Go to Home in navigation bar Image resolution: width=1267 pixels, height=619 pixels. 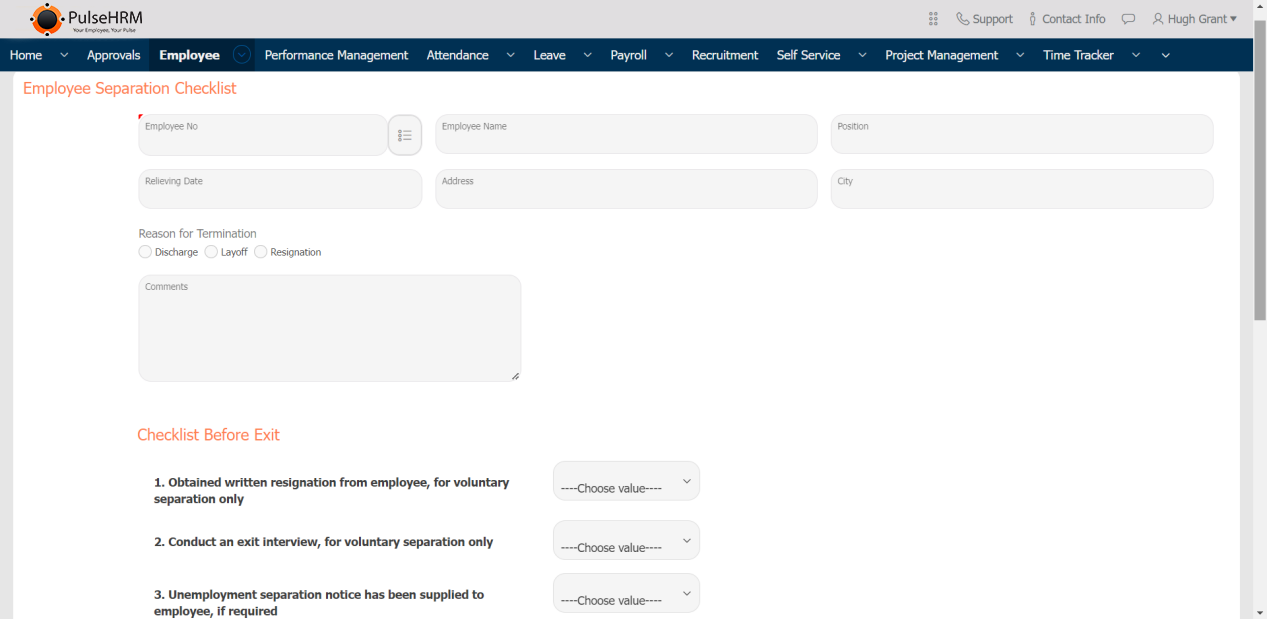[26, 55]
